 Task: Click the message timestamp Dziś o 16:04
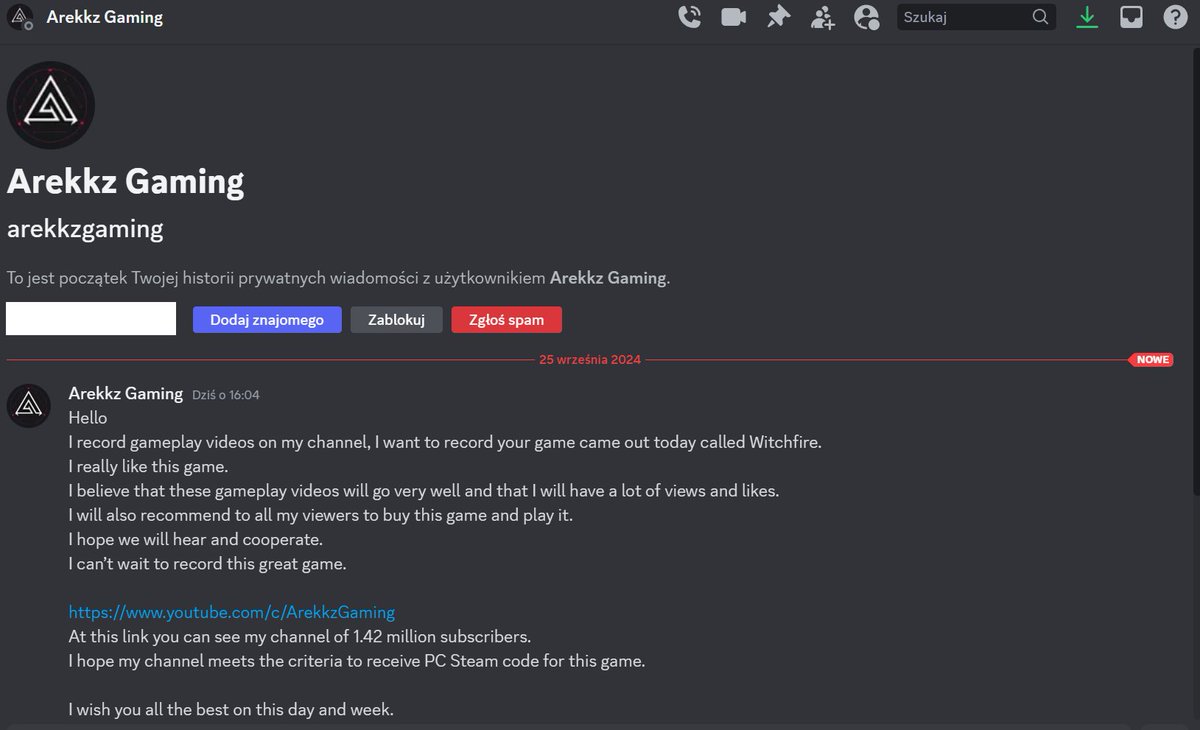(226, 395)
